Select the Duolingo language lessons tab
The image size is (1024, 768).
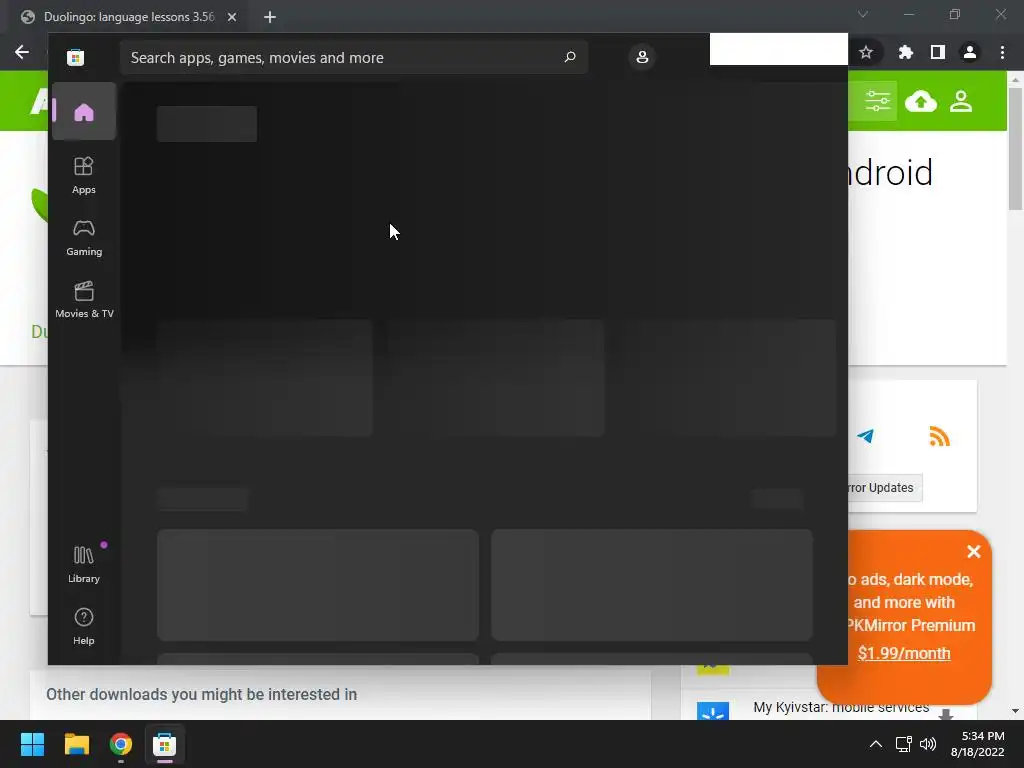[129, 17]
